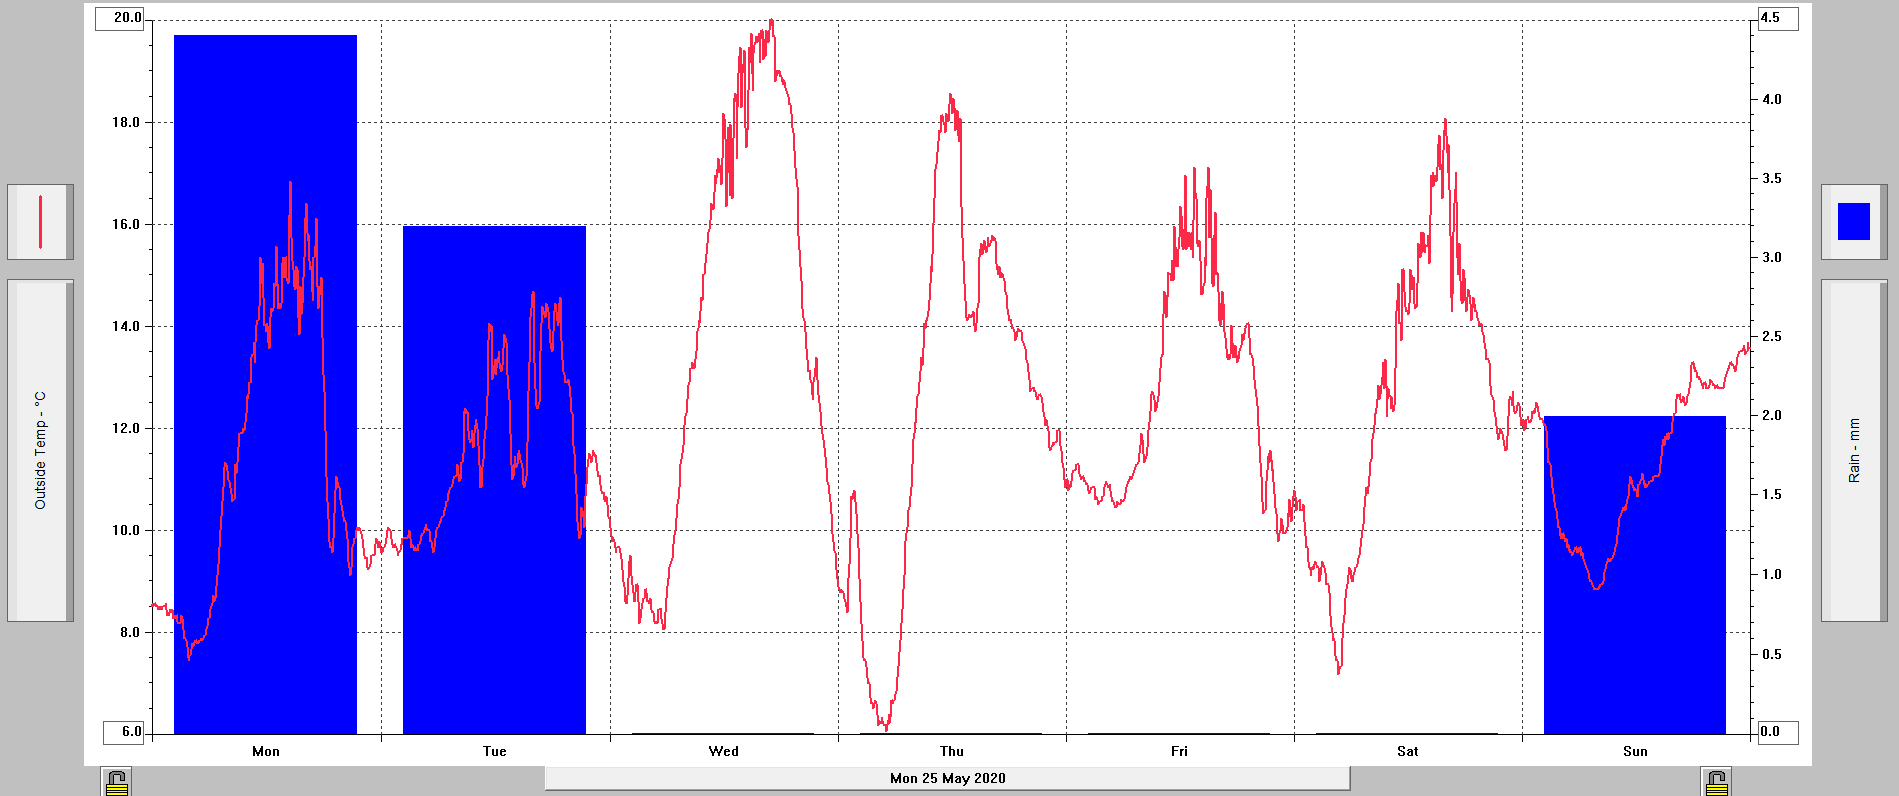Click the right padlock icon below the chart
1899x796 pixels.
(1716, 782)
